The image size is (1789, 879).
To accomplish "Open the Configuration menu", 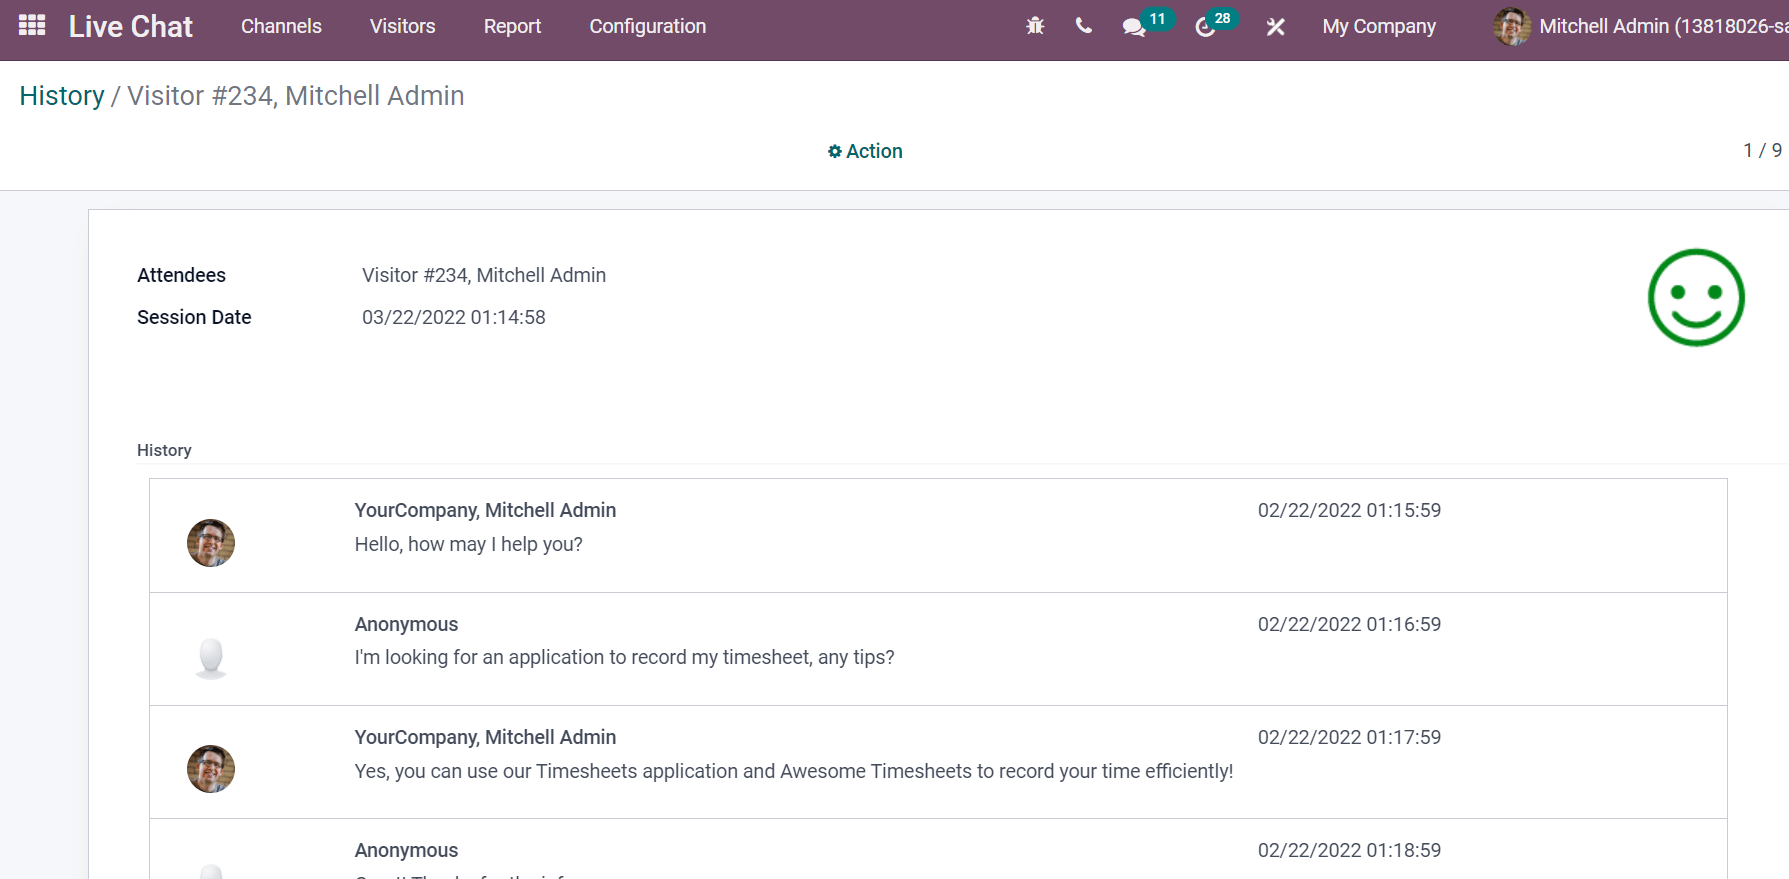I will tap(647, 27).
